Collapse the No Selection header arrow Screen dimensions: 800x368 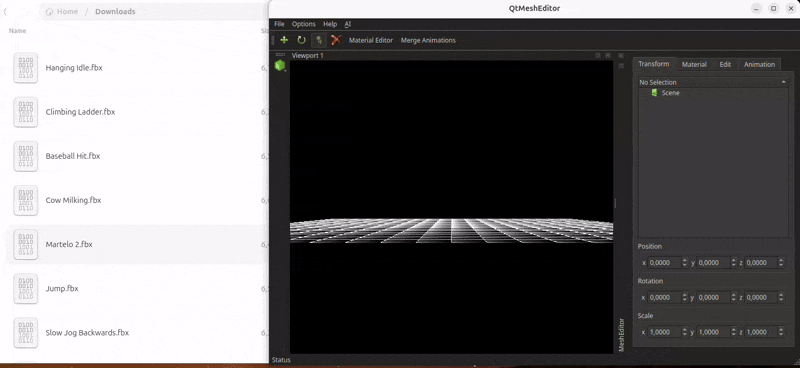(x=783, y=82)
